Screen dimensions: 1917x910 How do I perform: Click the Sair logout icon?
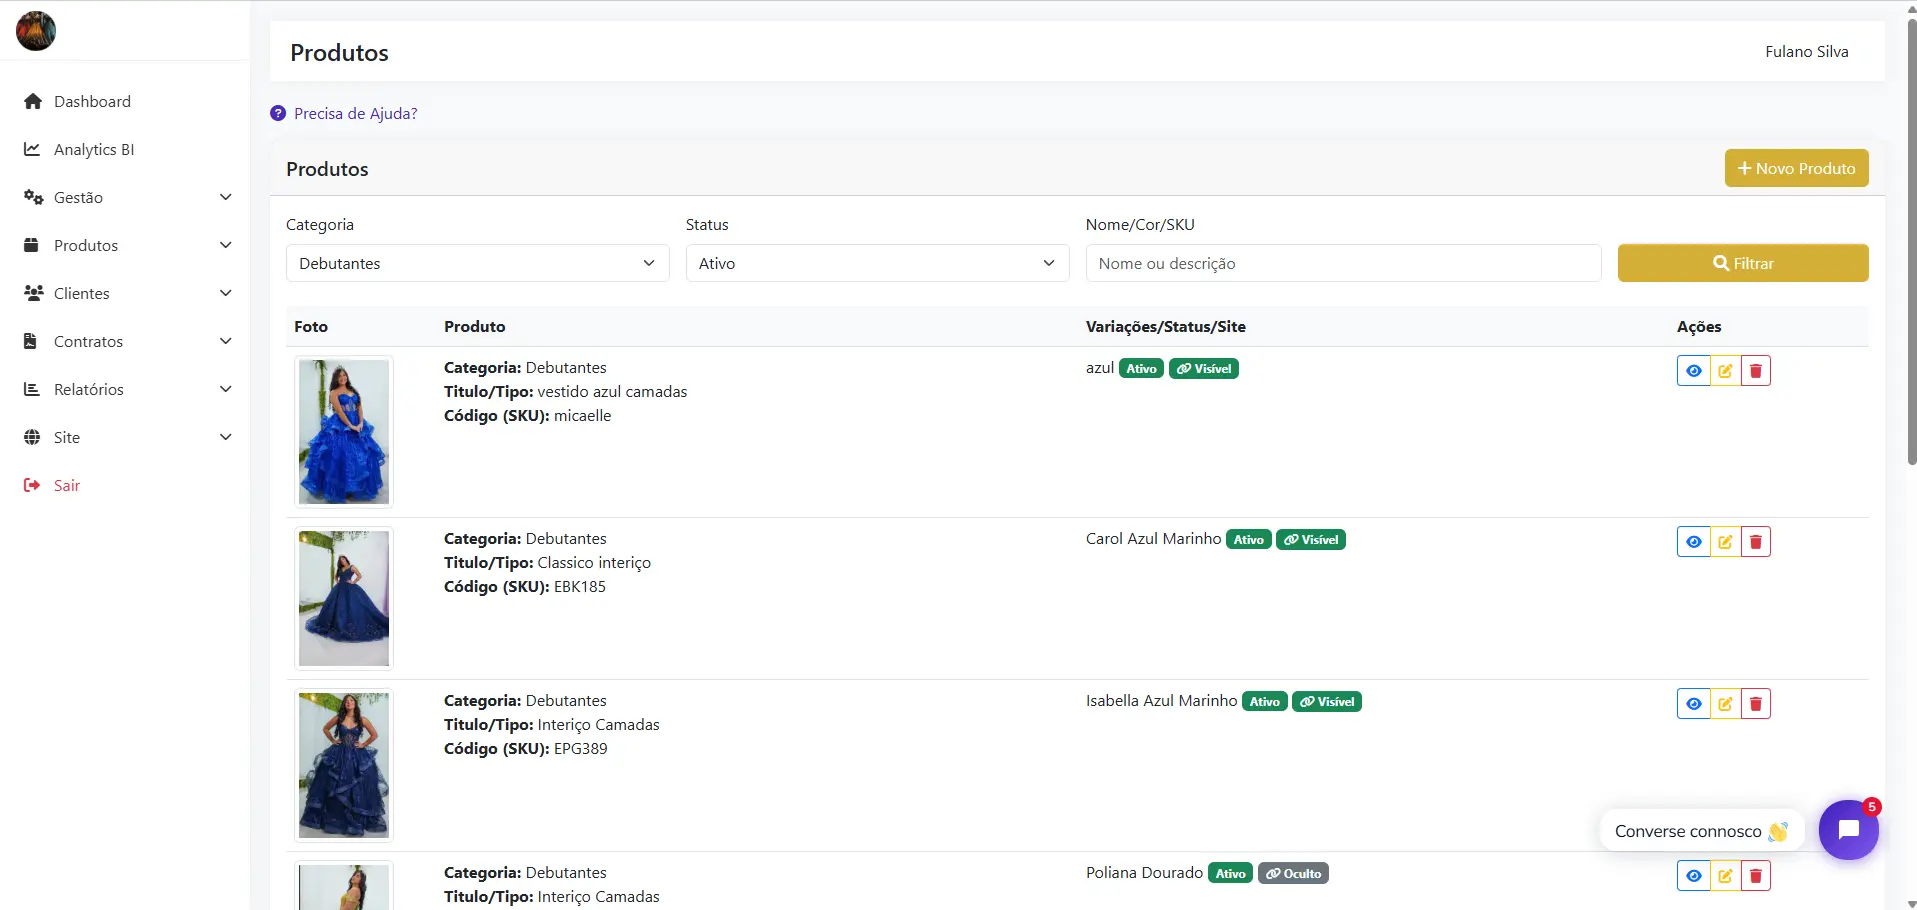point(32,485)
